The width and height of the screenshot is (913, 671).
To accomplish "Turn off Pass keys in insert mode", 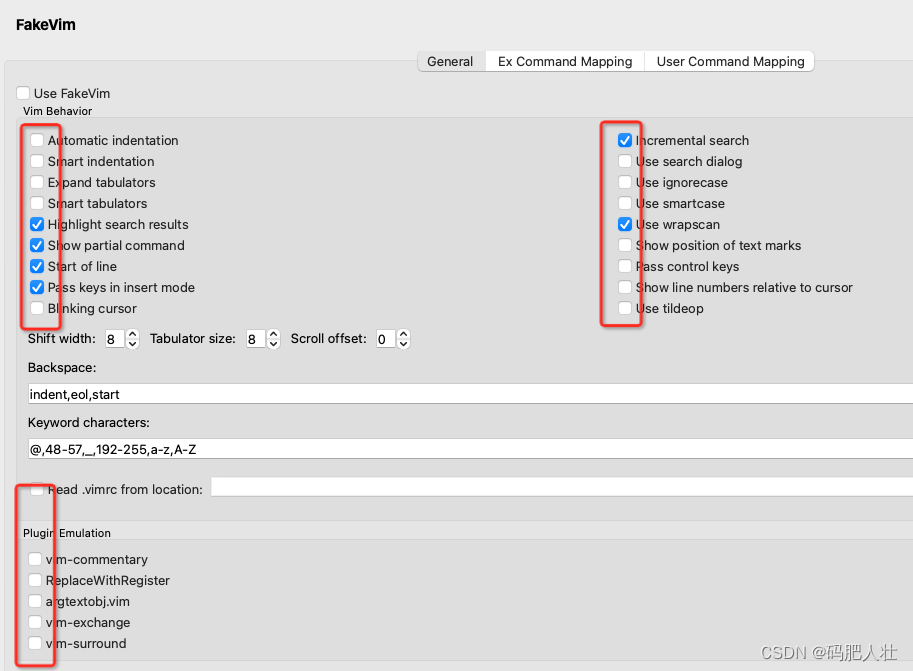I will pyautogui.click(x=37, y=287).
